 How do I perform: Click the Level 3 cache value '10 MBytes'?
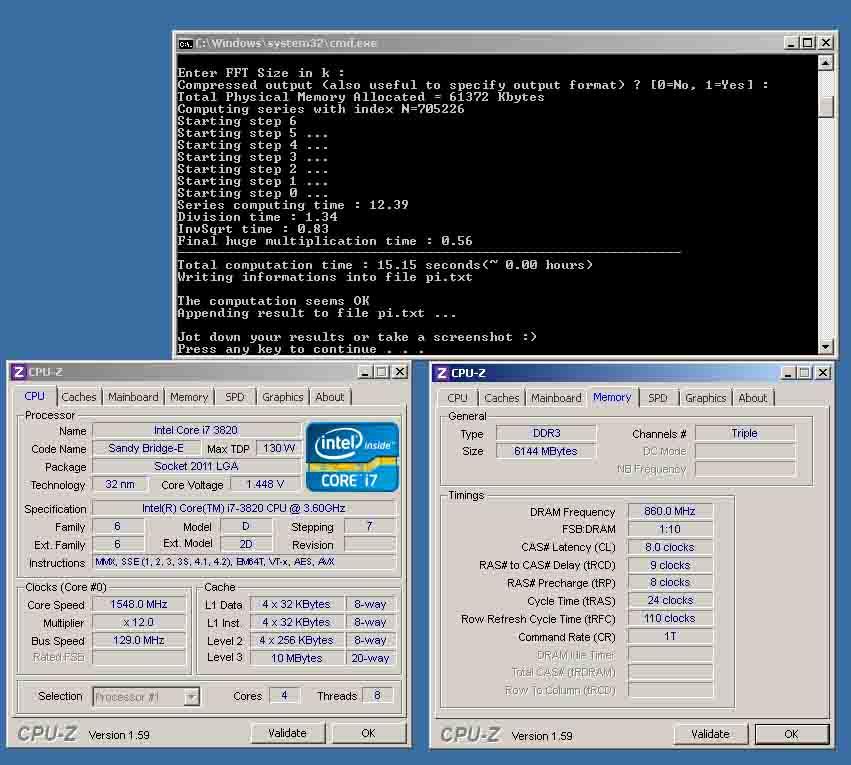click(296, 658)
